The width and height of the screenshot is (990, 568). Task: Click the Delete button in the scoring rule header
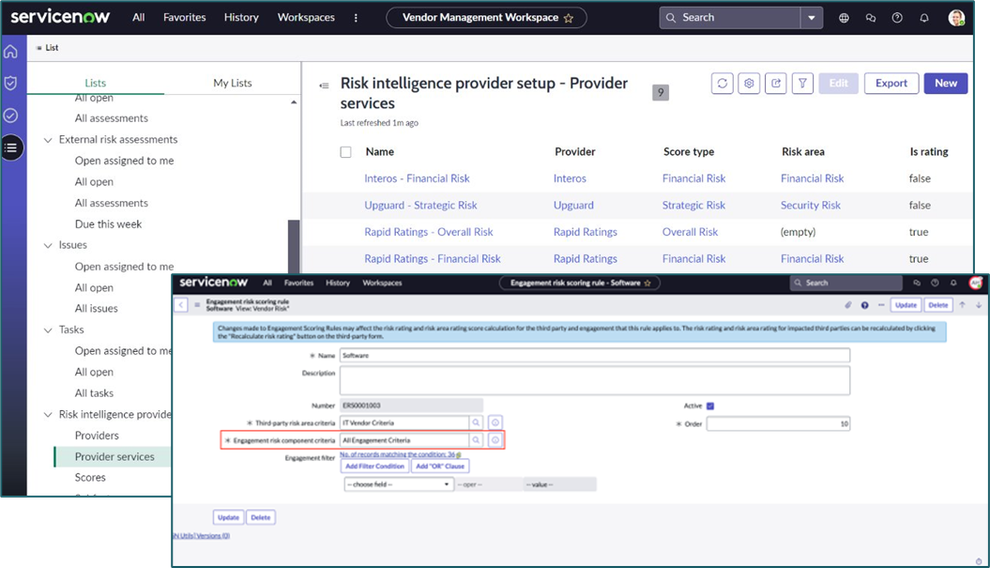[x=938, y=305]
